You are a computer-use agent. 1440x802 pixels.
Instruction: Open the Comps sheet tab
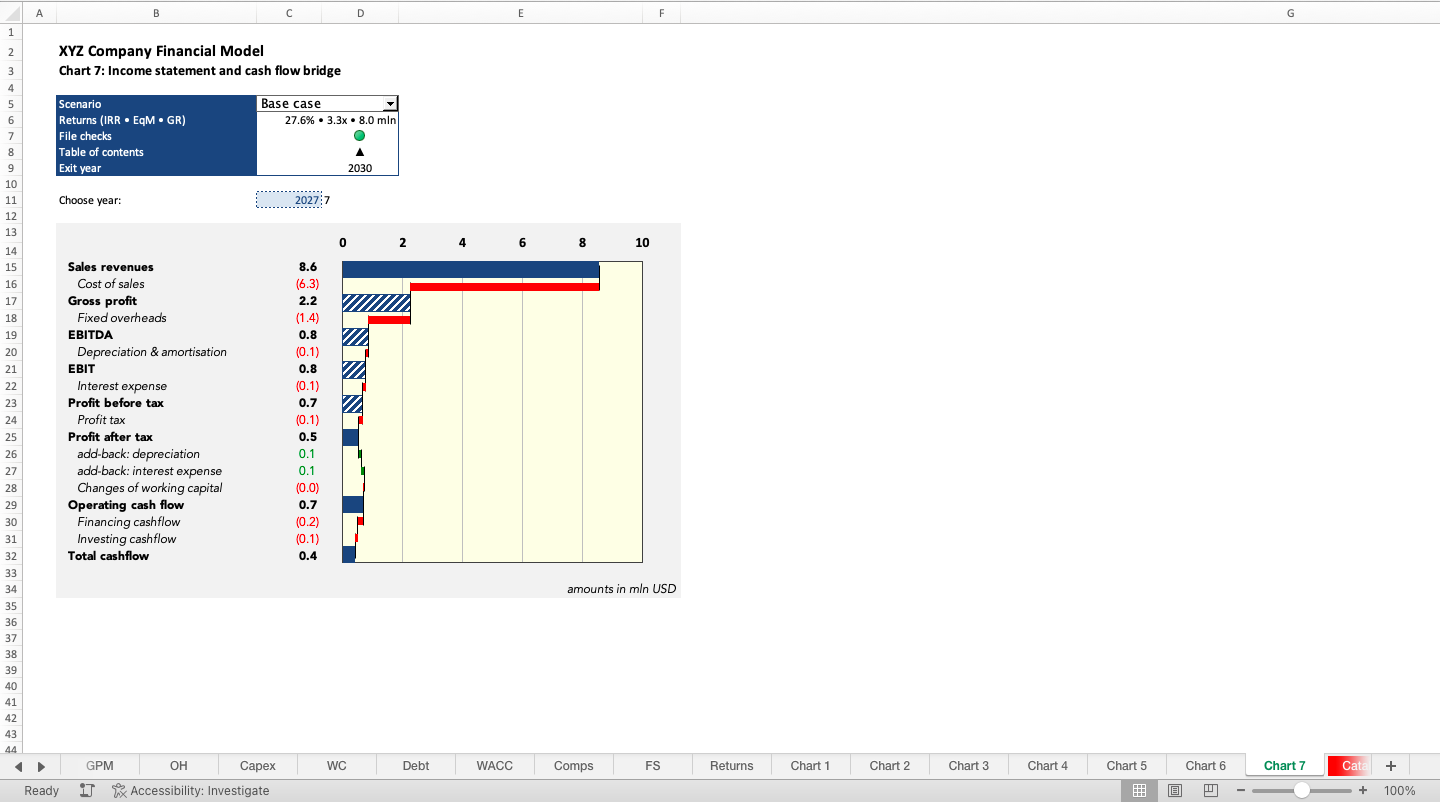coord(574,766)
